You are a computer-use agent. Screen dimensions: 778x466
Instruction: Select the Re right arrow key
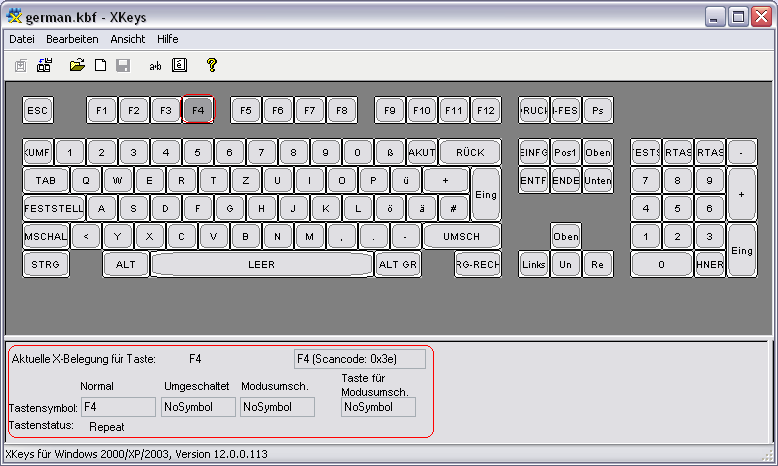(598, 265)
